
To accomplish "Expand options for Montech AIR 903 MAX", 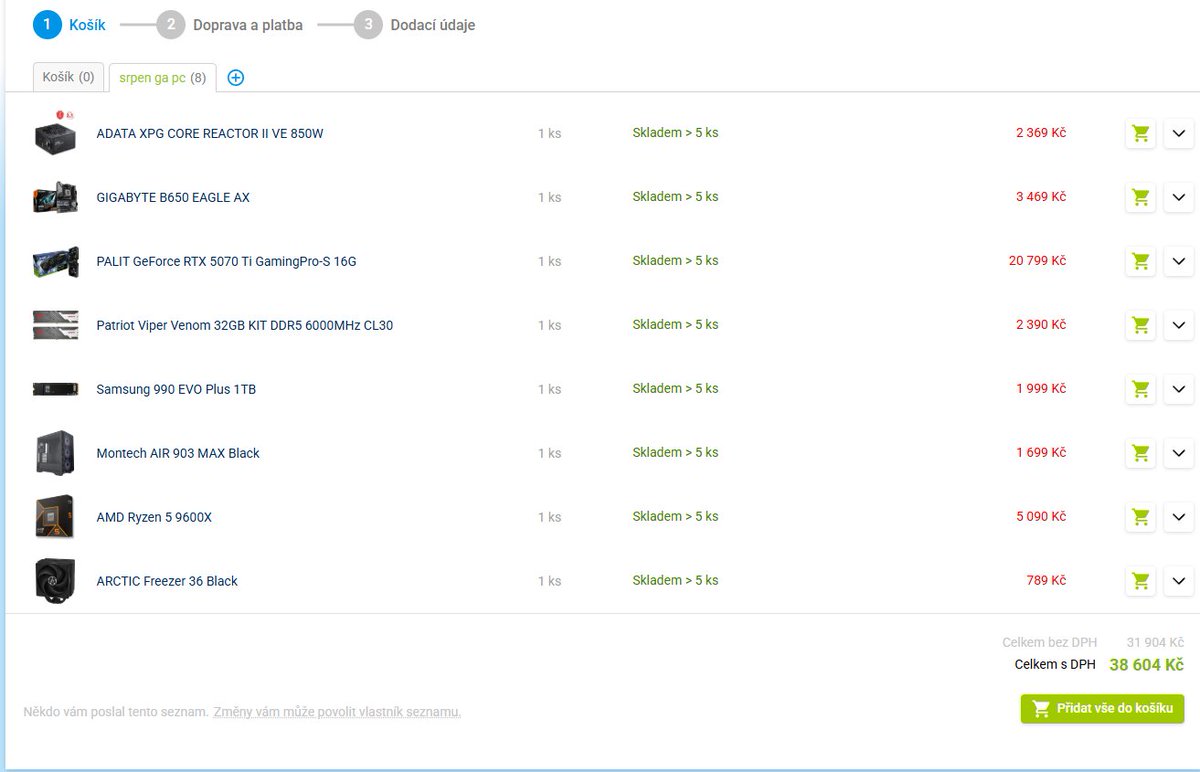I will pos(1179,453).
